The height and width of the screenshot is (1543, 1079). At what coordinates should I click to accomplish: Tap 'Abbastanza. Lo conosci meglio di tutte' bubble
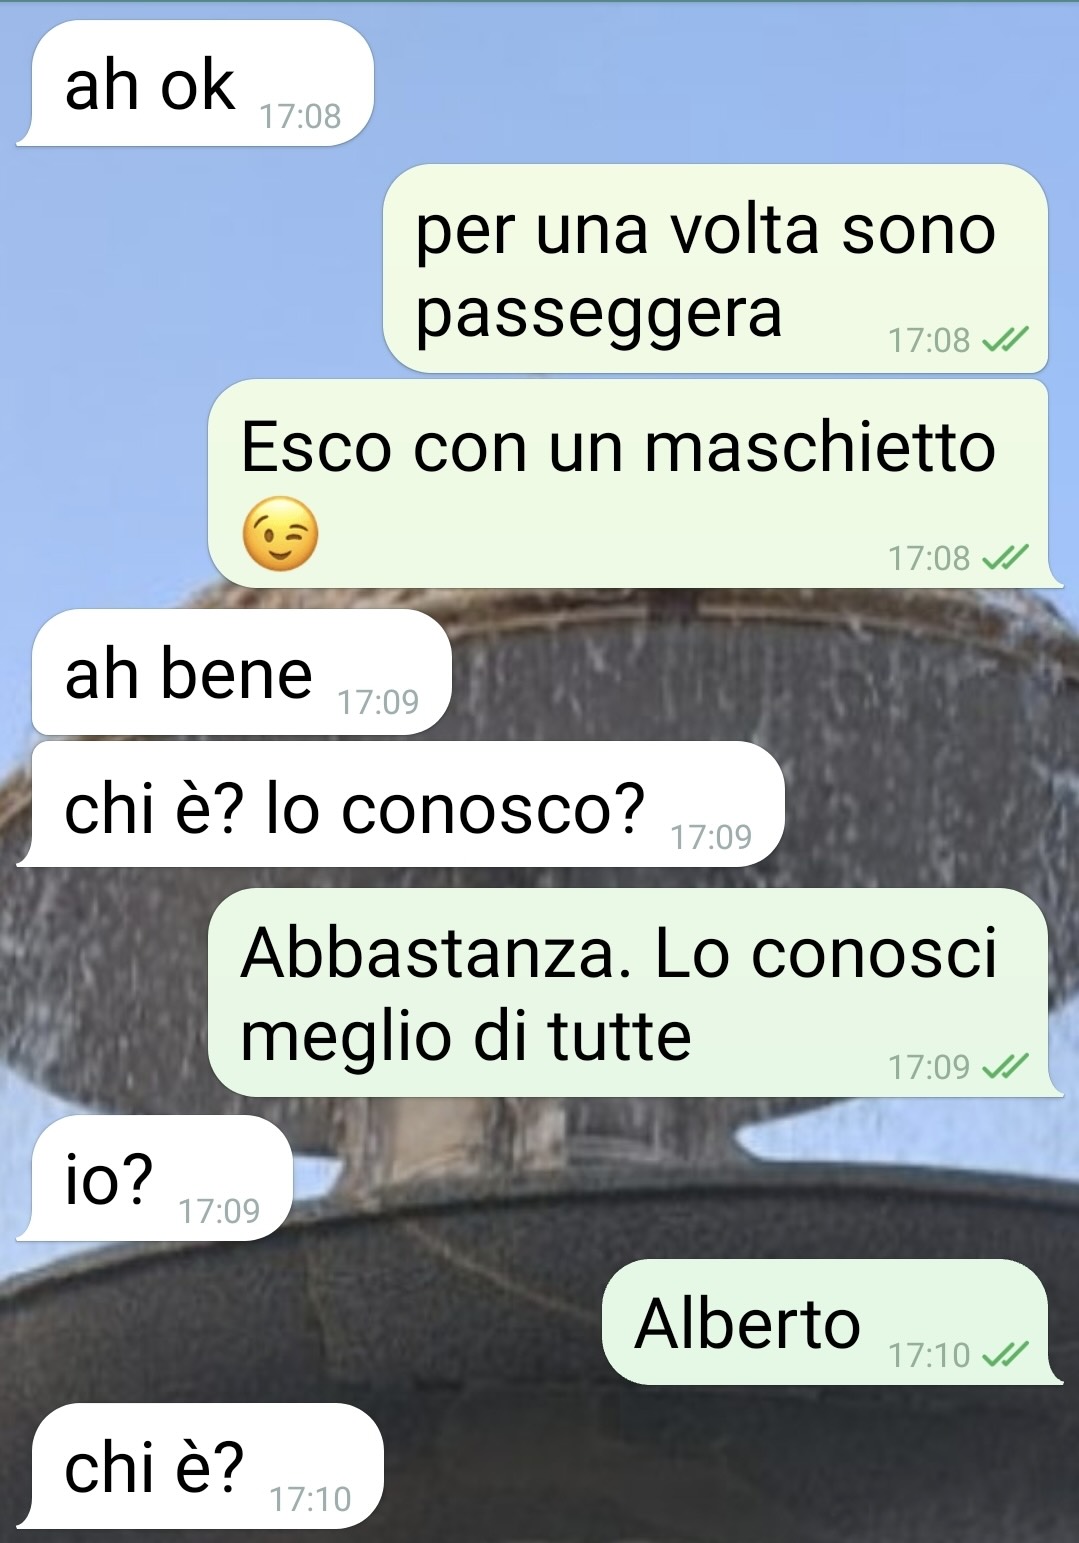pyautogui.click(x=634, y=992)
